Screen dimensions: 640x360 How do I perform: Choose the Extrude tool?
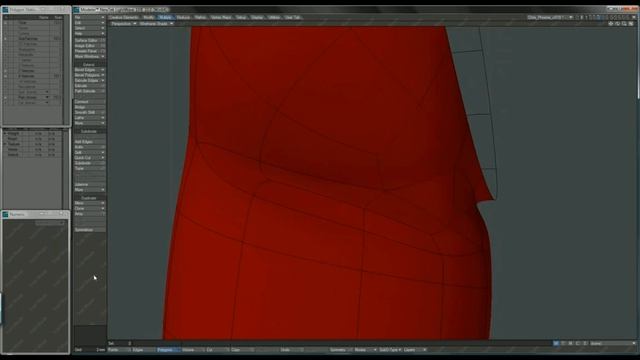pyautogui.click(x=89, y=86)
